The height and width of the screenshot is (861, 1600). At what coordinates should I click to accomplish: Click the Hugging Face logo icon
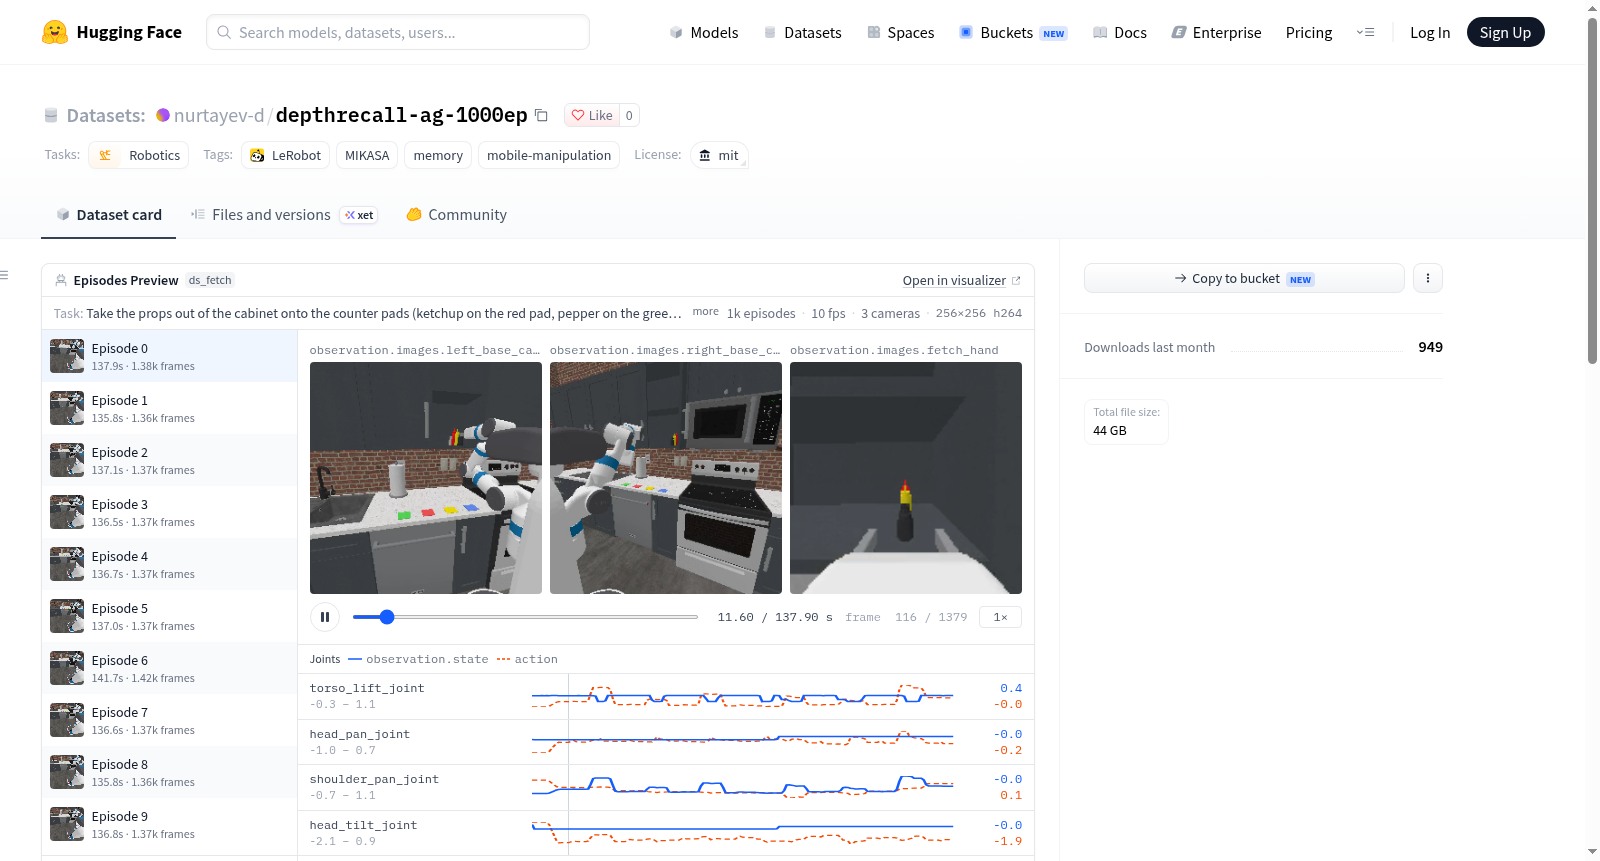(55, 32)
